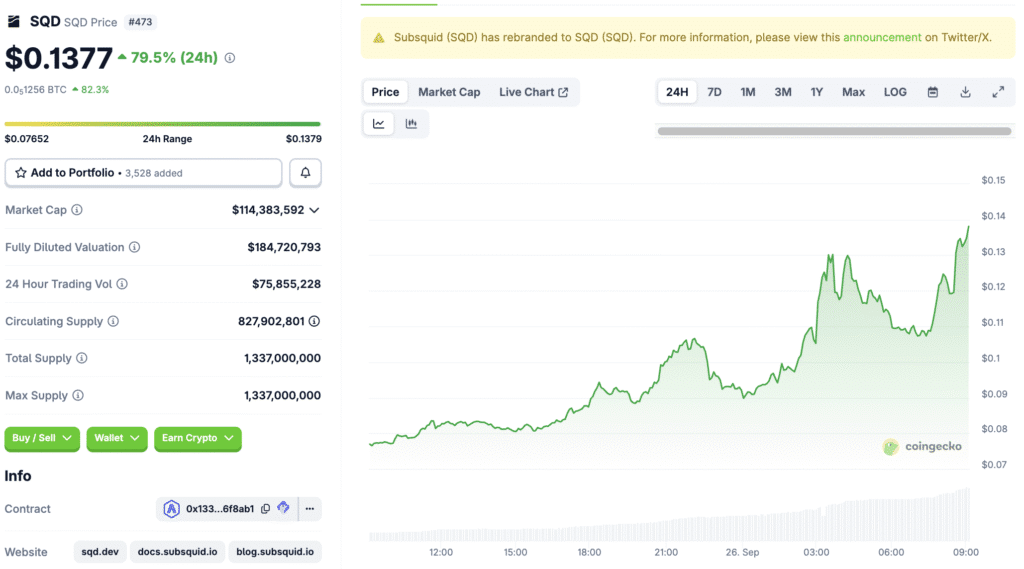Click the chart horizontal scrollbar
The width and height of the screenshot is (1024, 569).
coord(834,131)
